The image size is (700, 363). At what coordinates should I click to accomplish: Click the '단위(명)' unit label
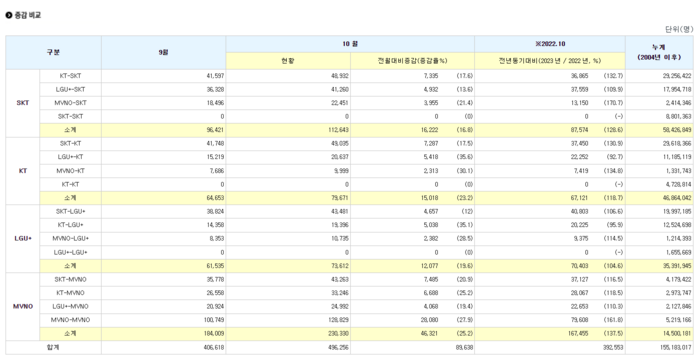[679, 29]
